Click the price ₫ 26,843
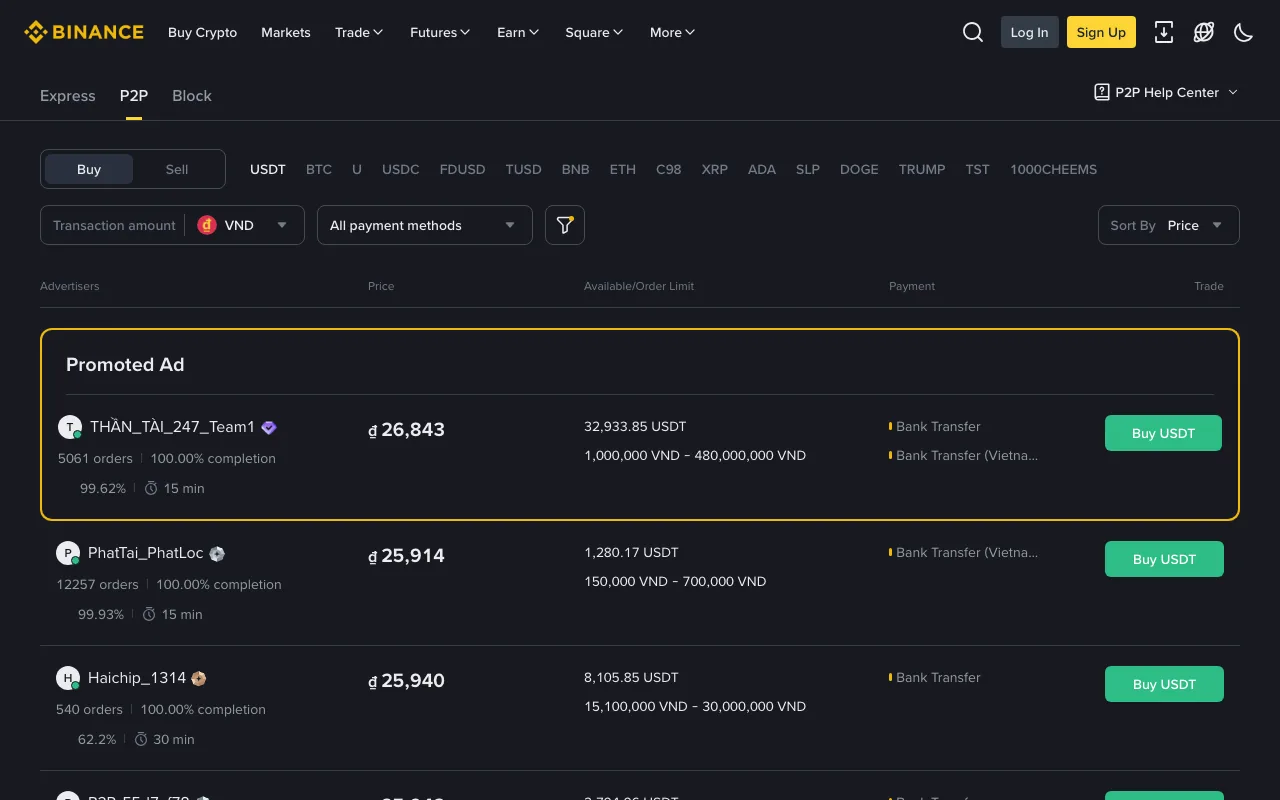 click(406, 430)
